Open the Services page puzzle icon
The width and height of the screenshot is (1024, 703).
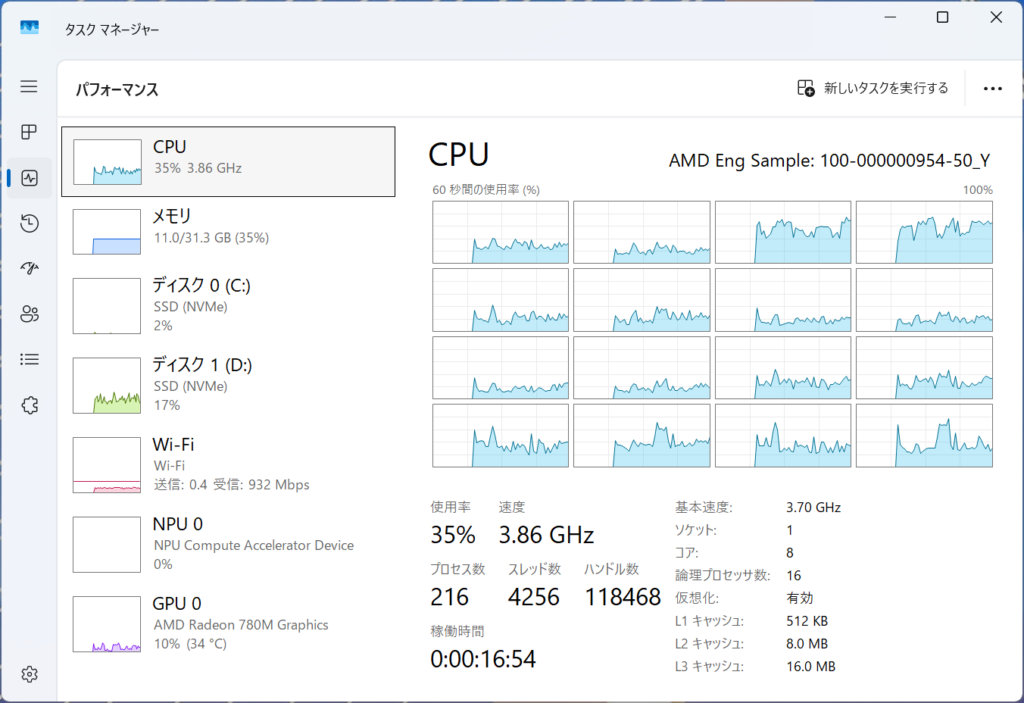[x=29, y=405]
